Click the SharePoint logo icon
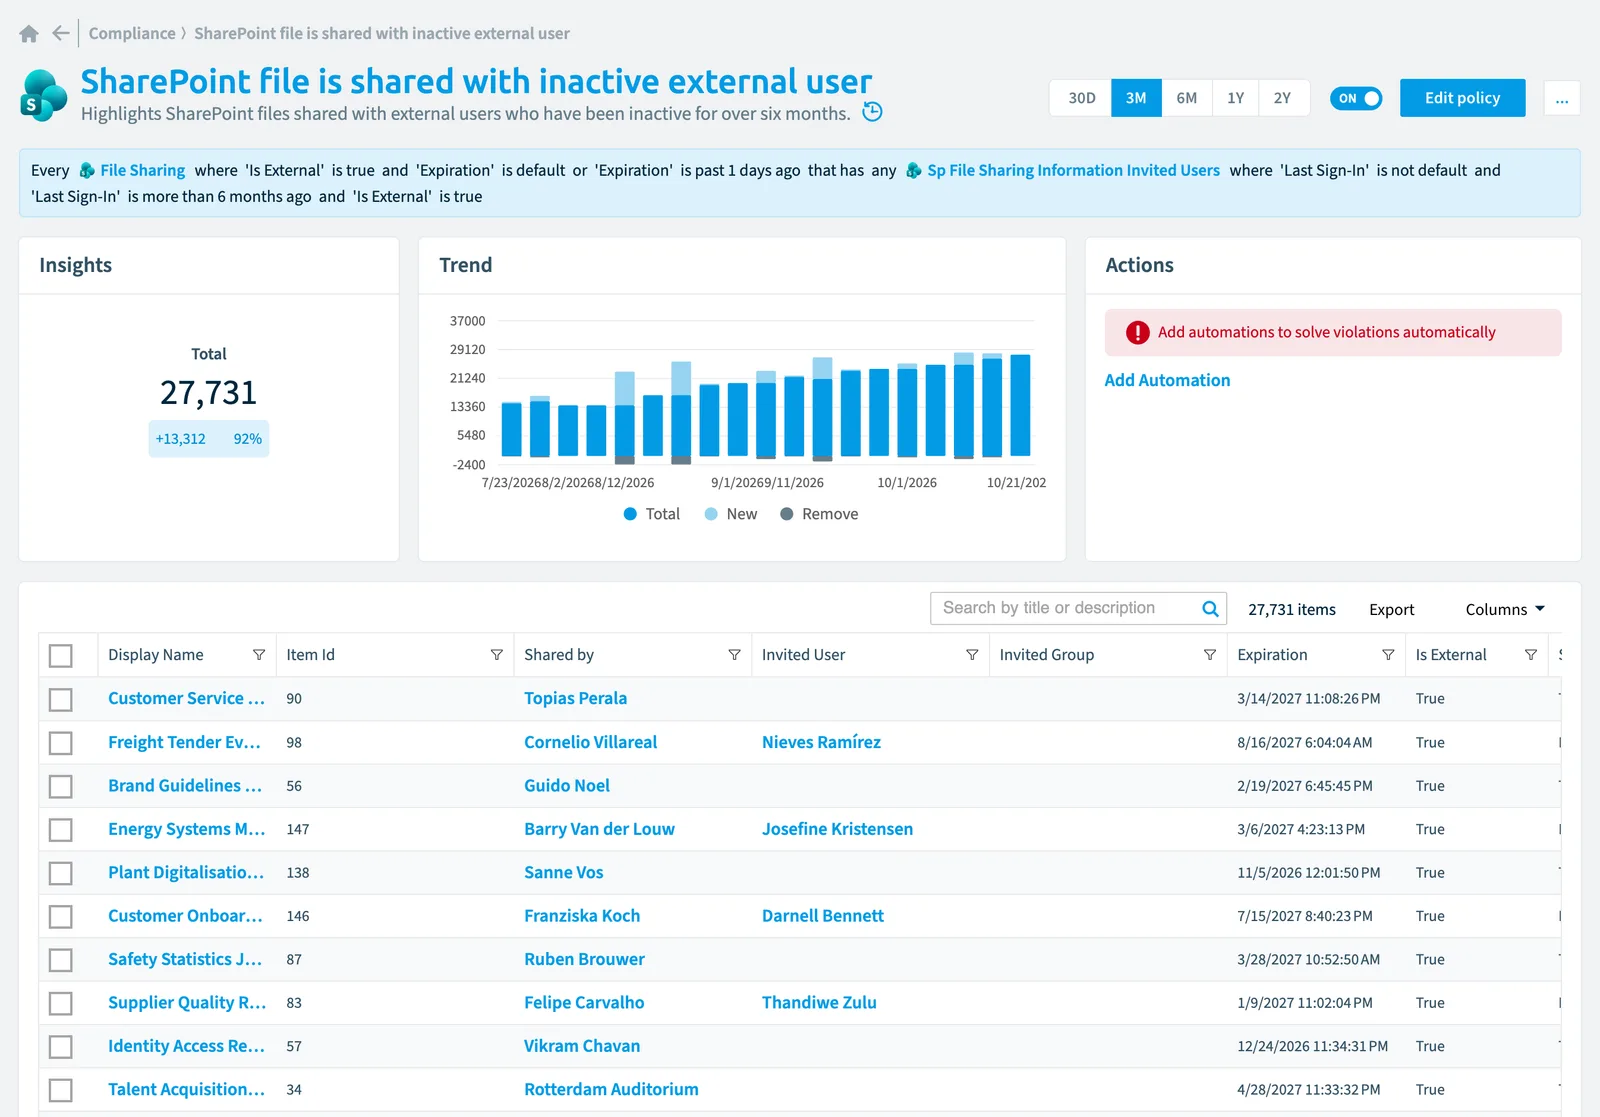 coord(44,96)
